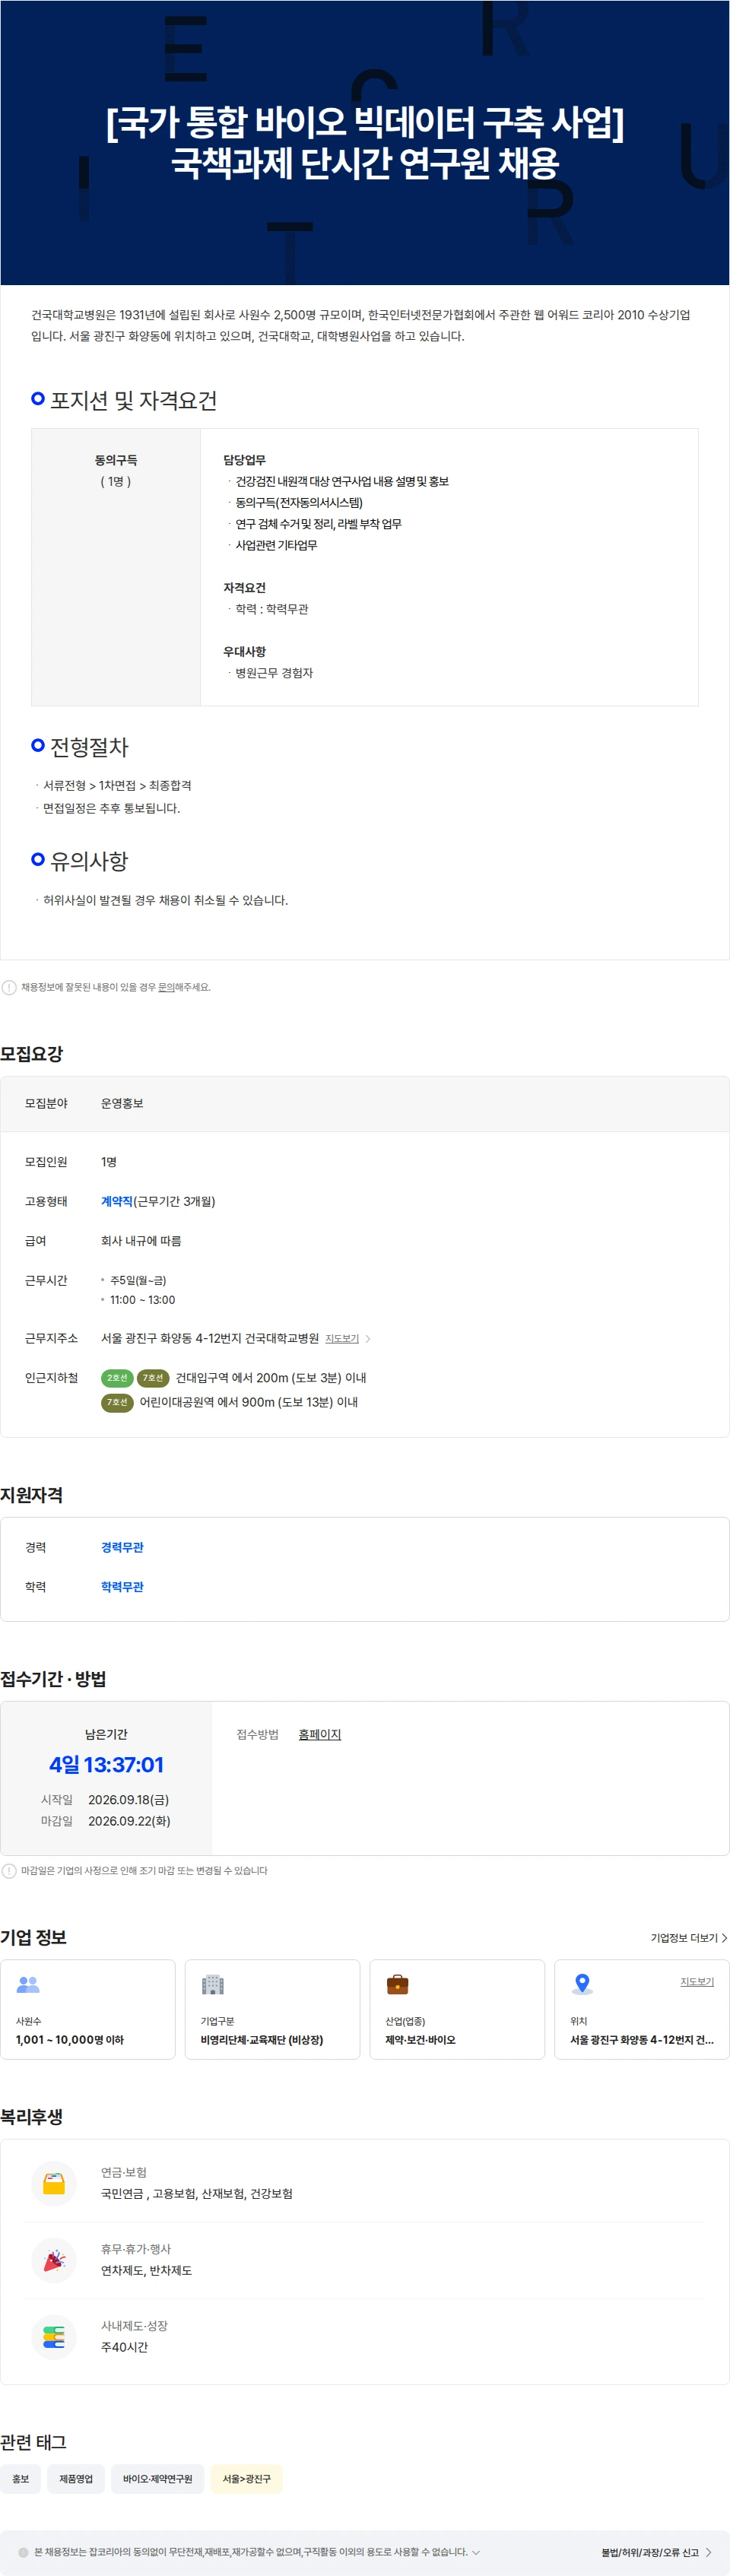Click the 사내제도·성장 books icon
730x2576 pixels.
[54, 2337]
